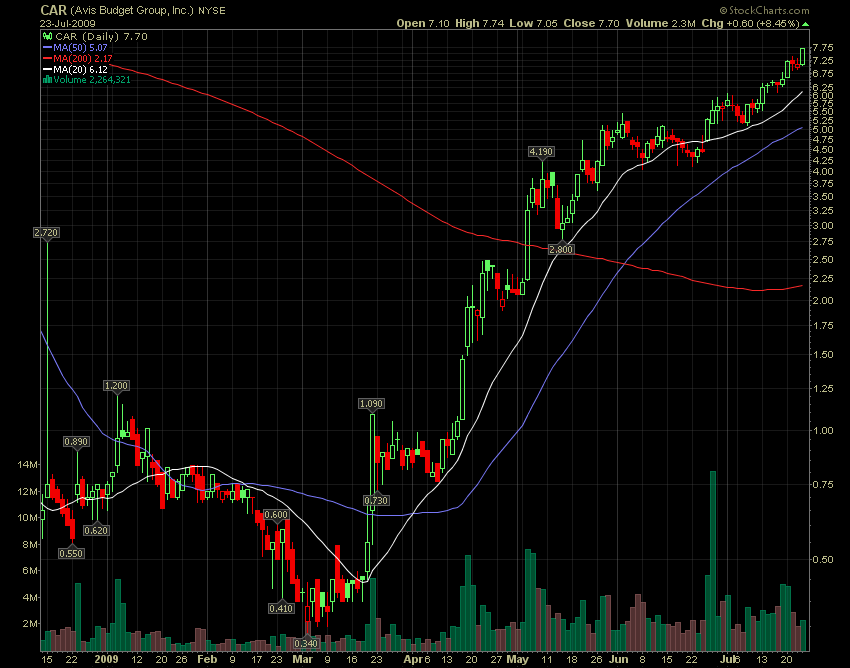
Task: Click the 2009 year label on the date axis
Action: pos(106,659)
